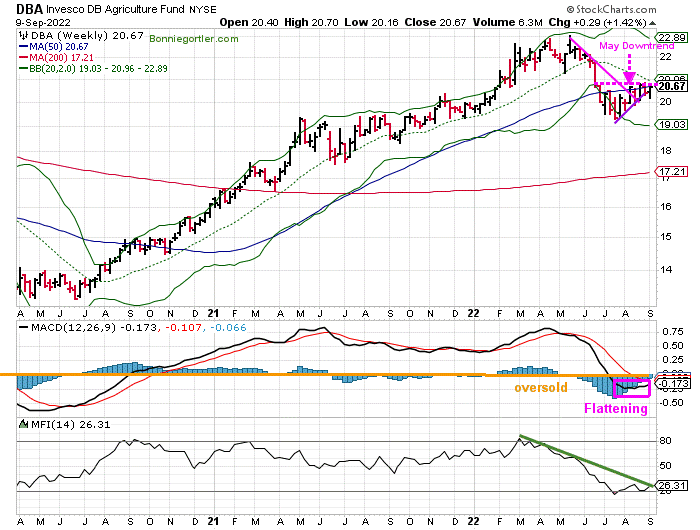Click the Chg +0.29 (+1.42%) value
The width and height of the screenshot is (700, 530).
[x=597, y=22]
